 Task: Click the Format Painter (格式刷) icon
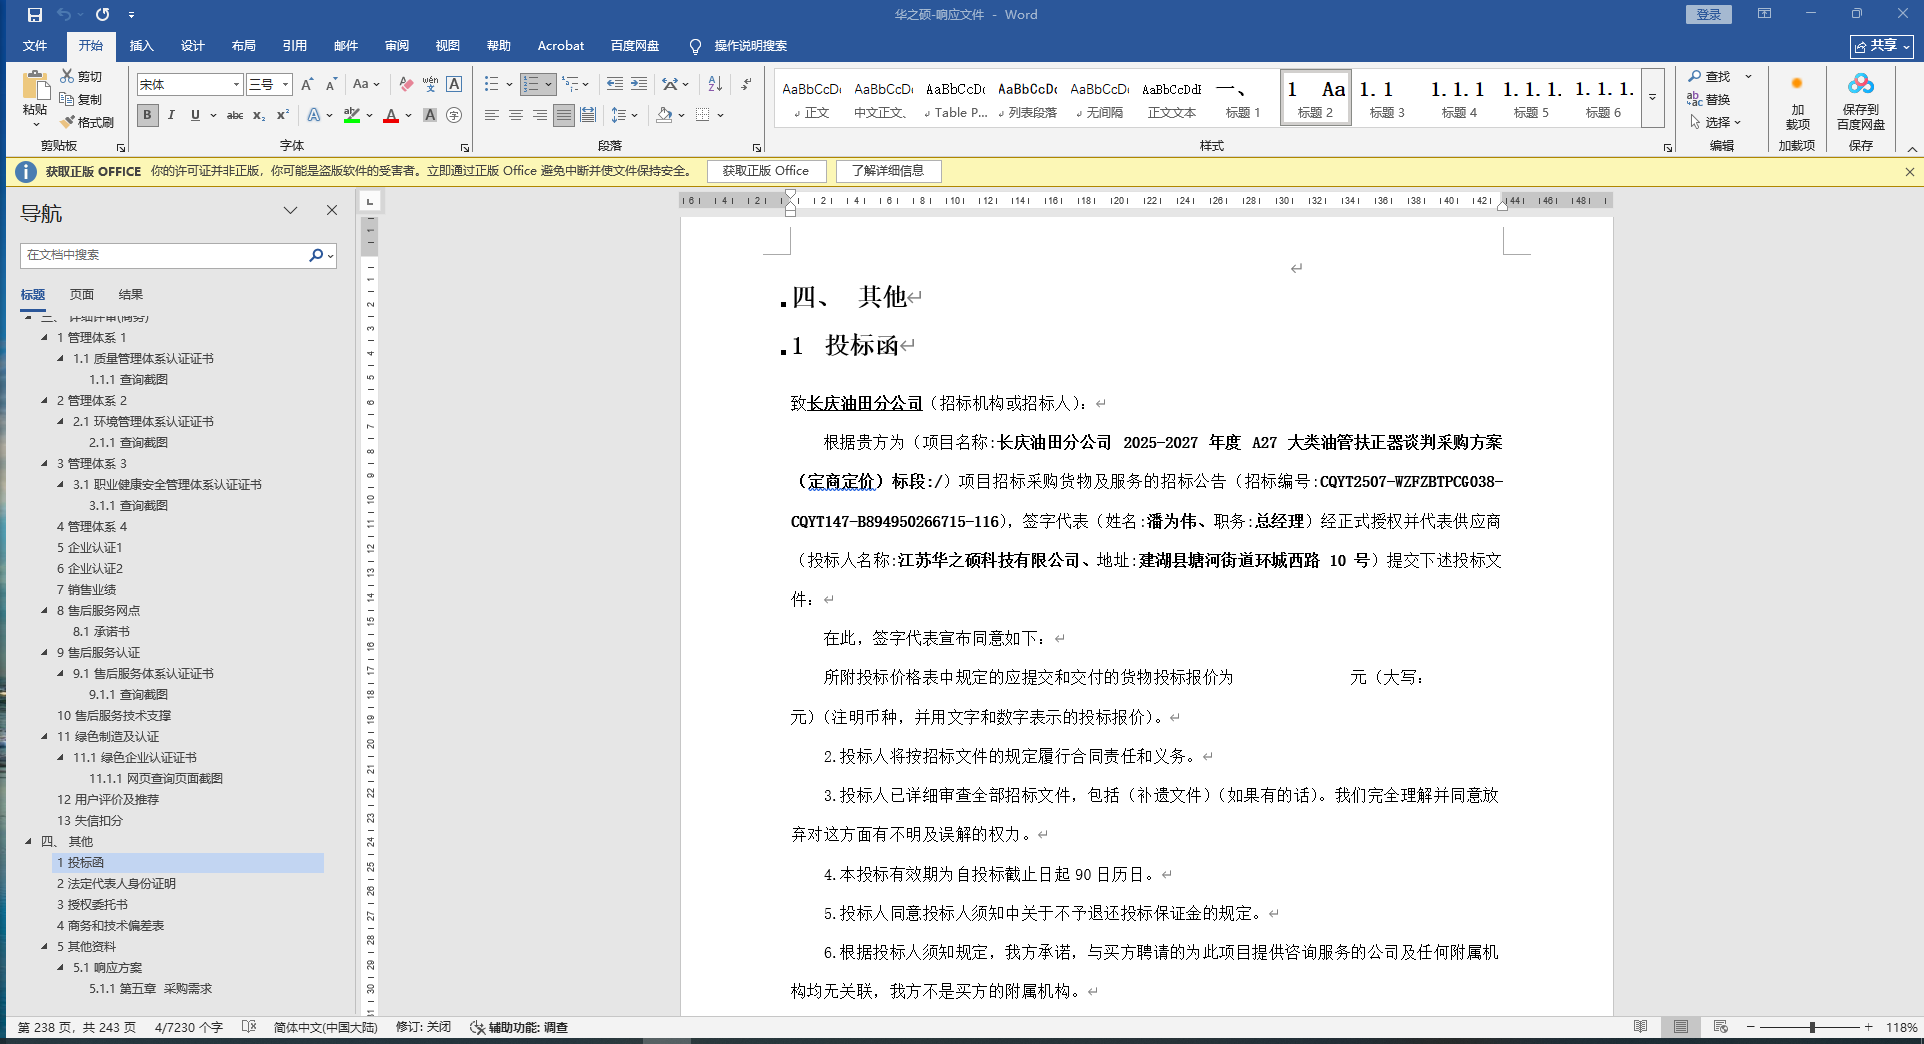[87, 122]
